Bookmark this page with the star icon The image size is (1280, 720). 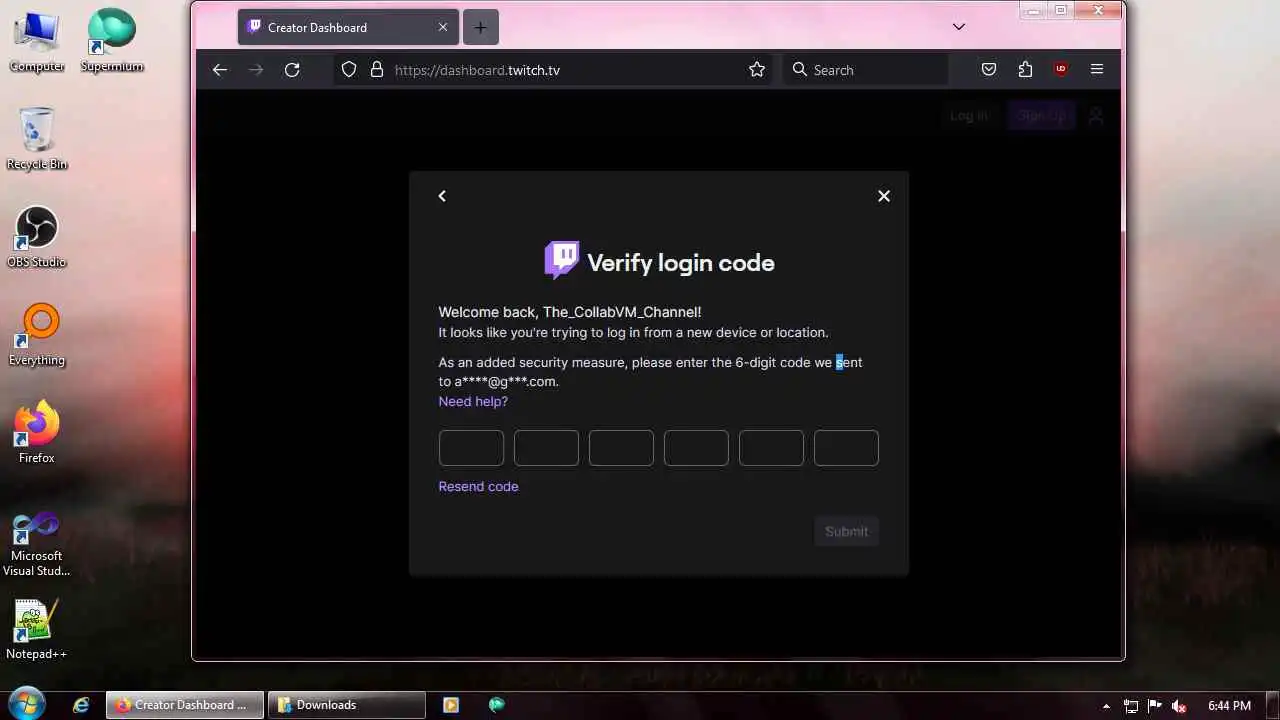[x=757, y=70]
